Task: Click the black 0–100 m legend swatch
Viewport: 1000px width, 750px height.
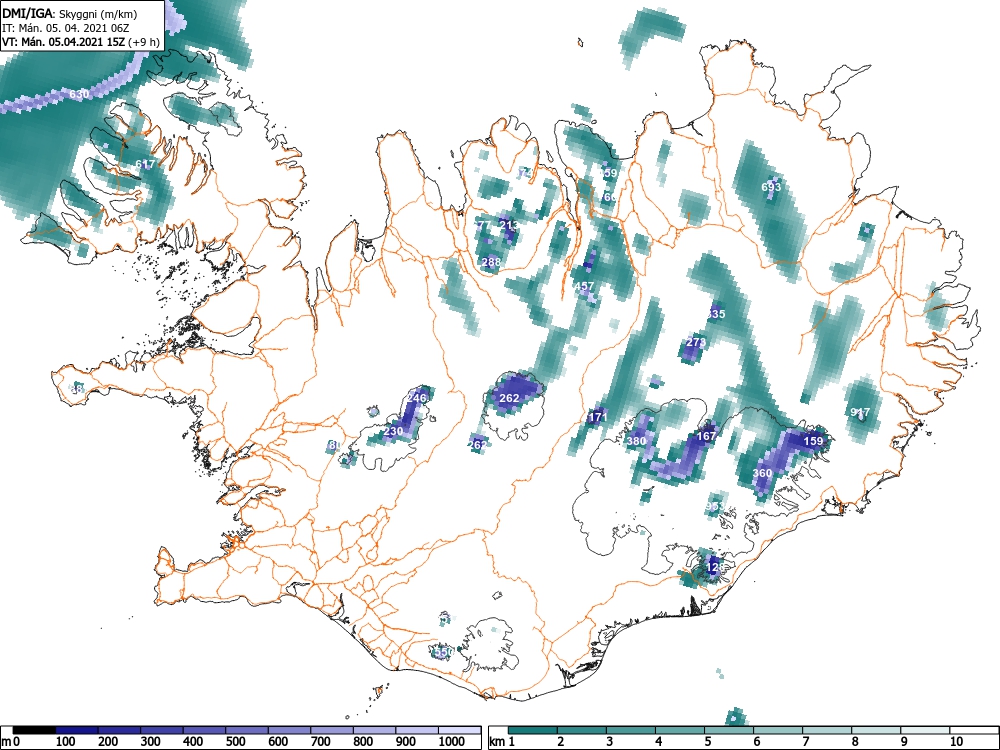Action: (34, 730)
